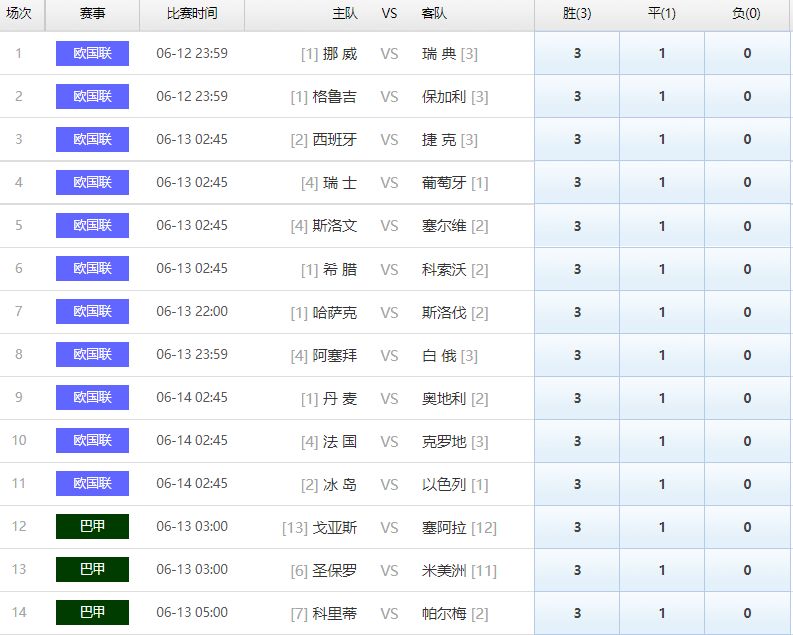This screenshot has width=793, height=635.
Task: Open away team 葡萄牙 page
Action: [x=444, y=183]
